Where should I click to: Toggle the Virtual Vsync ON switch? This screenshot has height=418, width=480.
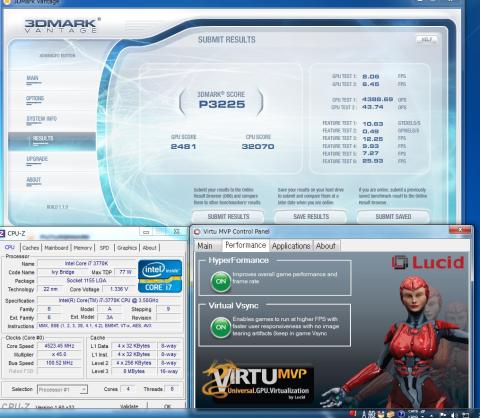[221, 327]
